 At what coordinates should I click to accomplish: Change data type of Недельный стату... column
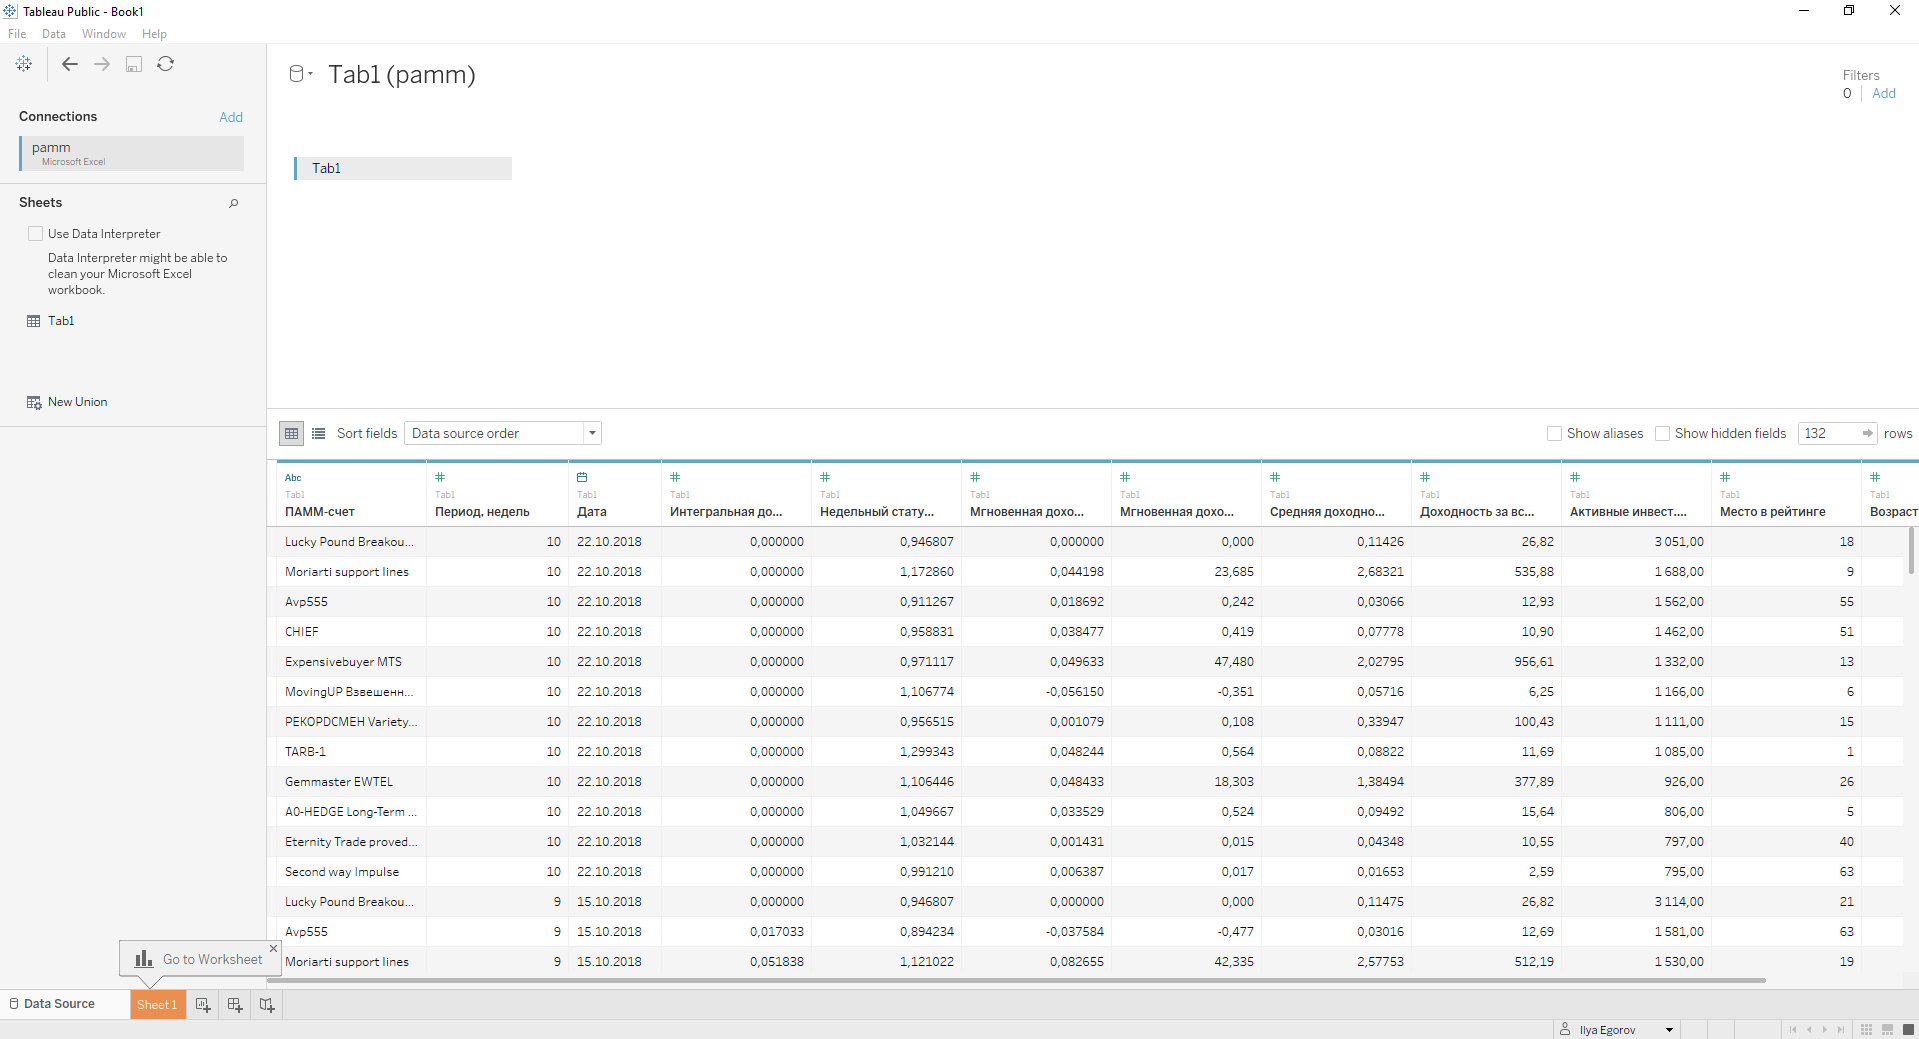pos(825,477)
